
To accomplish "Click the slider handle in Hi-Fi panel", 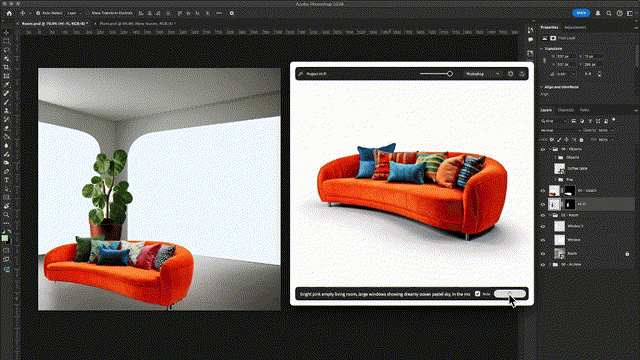I will pos(449,74).
